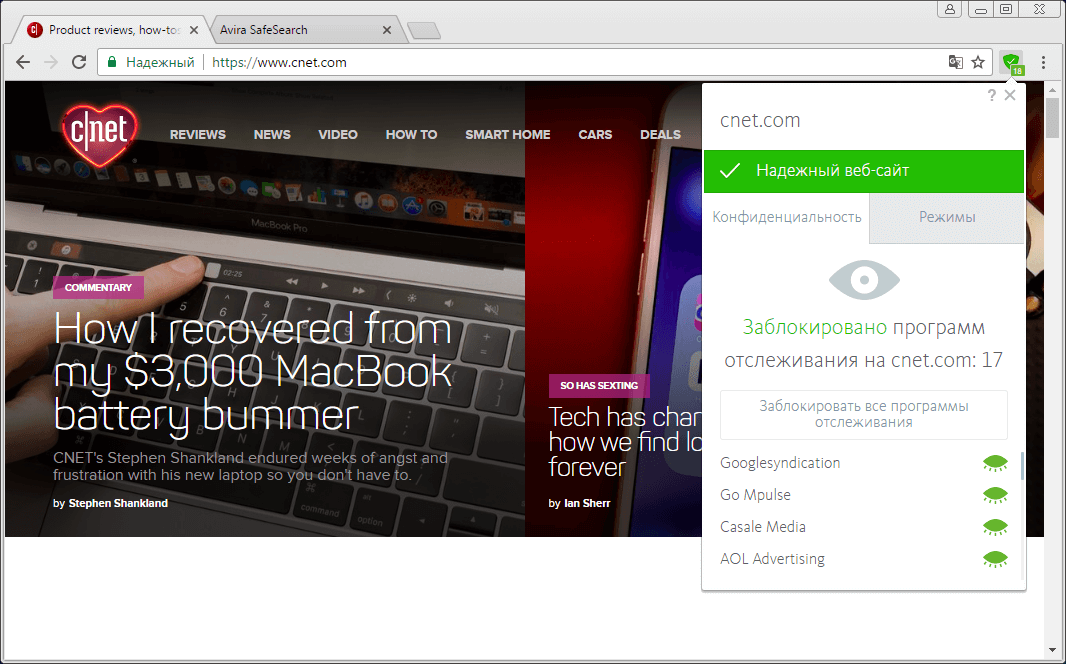Toggle tracking block for Casale Media
Image resolution: width=1066 pixels, height=664 pixels.
tap(995, 527)
